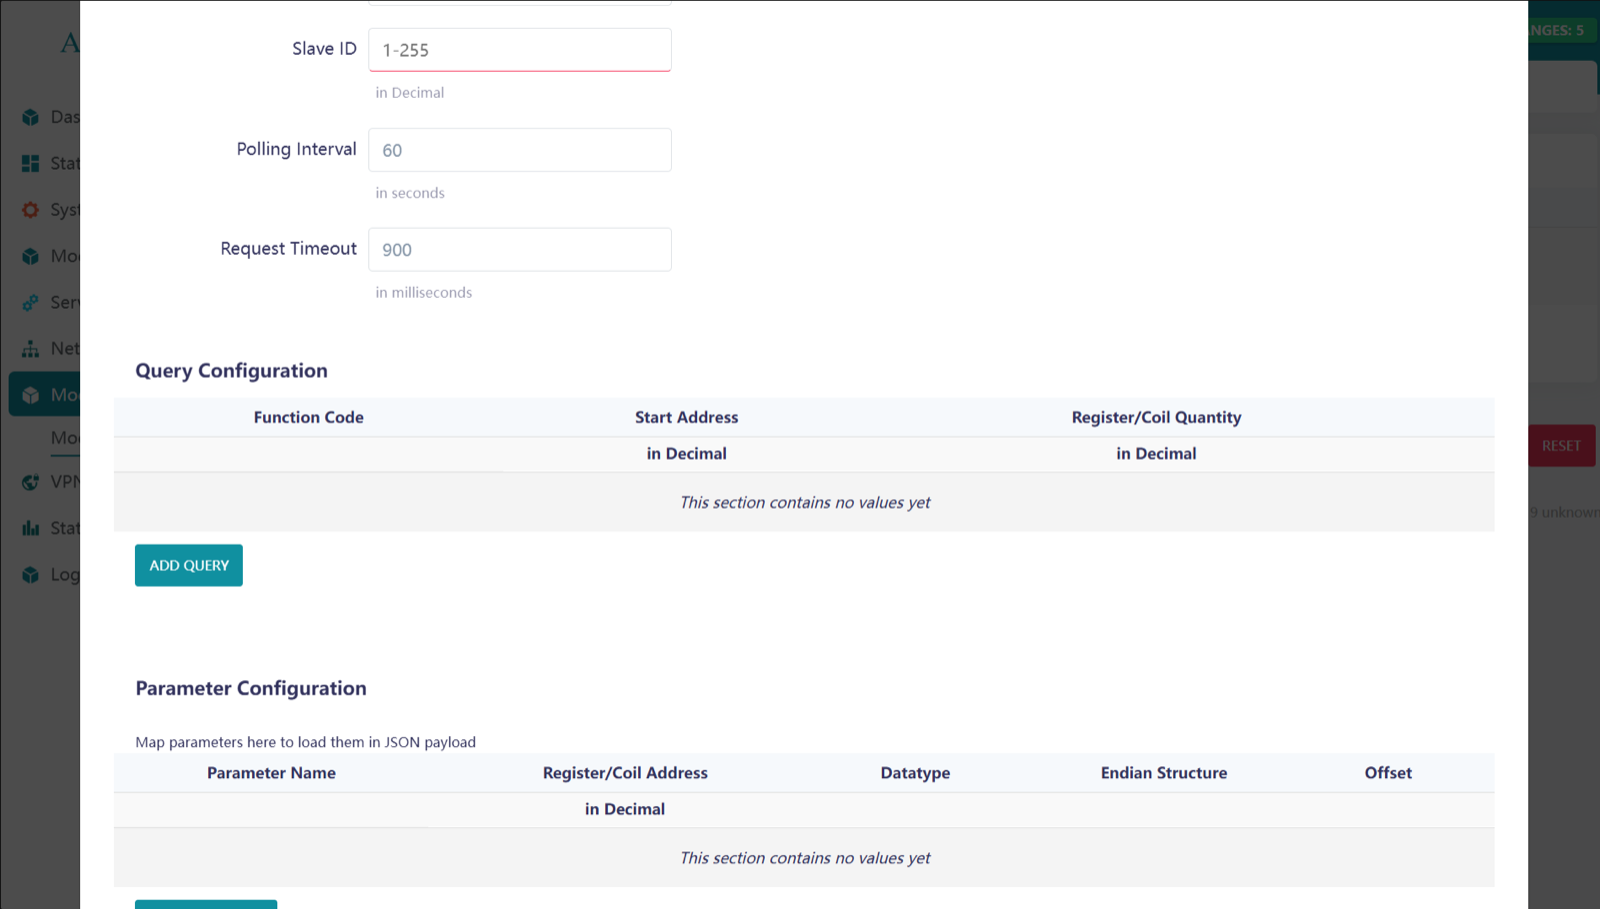1600x909 pixels.
Task: Click the underlined submenu item below active sidebar entry
Action: (65, 438)
